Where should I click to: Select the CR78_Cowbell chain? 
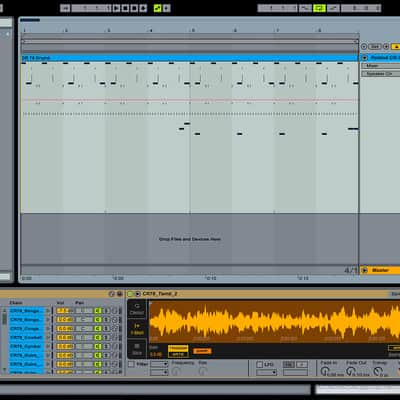(x=27, y=338)
